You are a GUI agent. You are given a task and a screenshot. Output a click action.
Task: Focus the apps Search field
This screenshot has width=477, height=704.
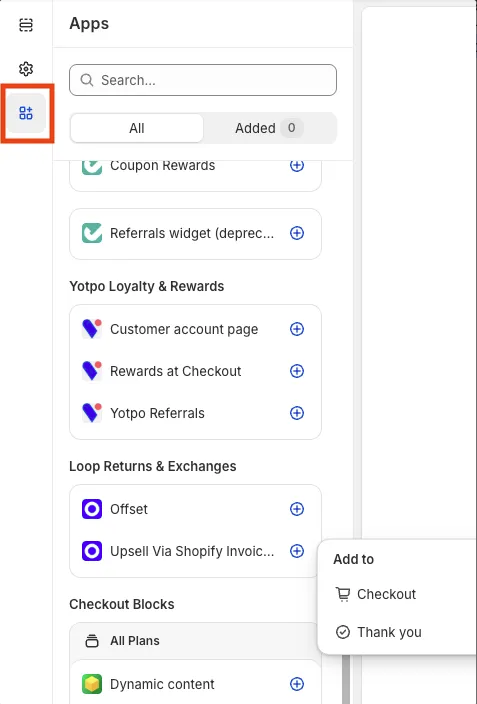point(203,80)
